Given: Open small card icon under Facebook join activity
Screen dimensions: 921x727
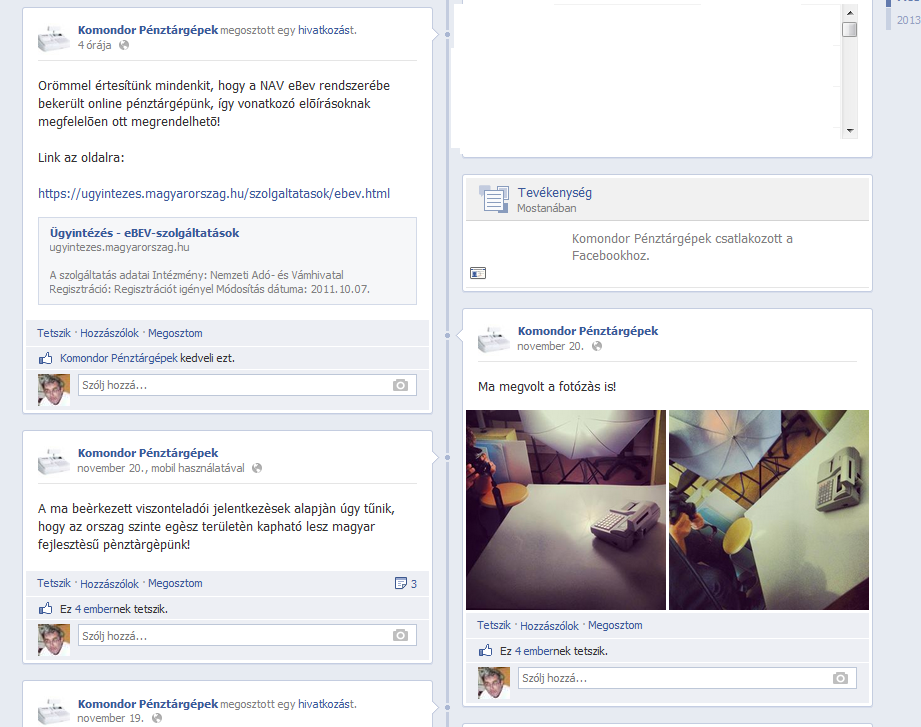Looking at the screenshot, I should [478, 273].
